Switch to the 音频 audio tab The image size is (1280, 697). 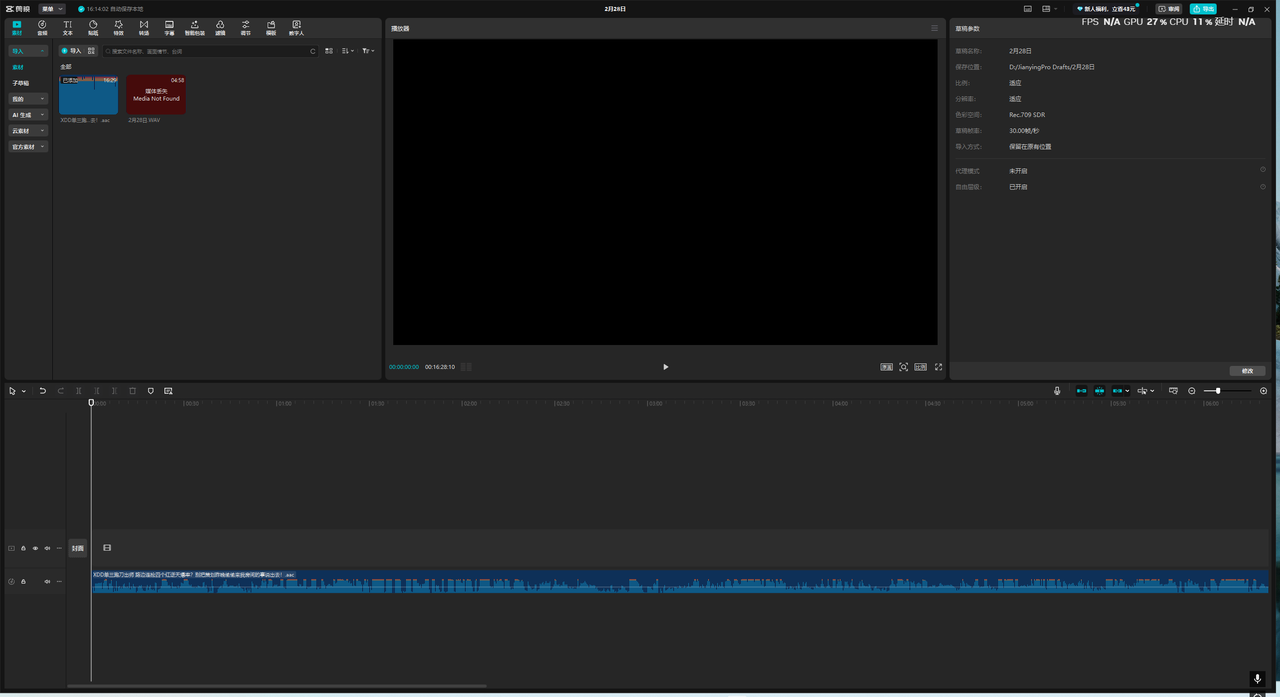(42, 28)
